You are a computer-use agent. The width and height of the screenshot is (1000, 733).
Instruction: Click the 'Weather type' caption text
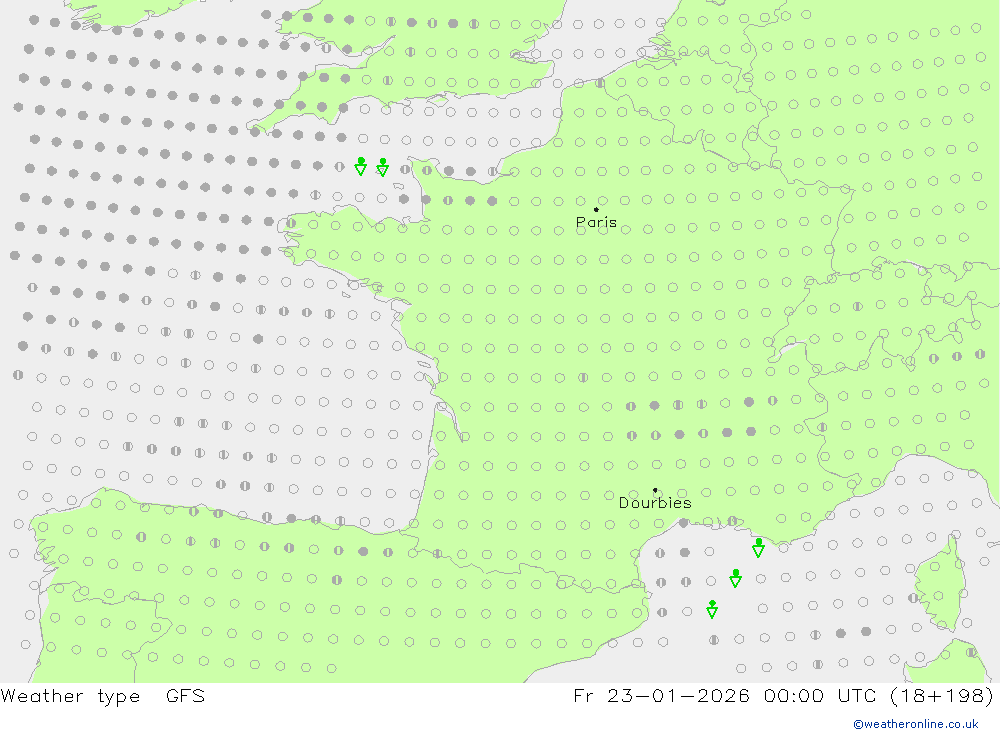70,696
